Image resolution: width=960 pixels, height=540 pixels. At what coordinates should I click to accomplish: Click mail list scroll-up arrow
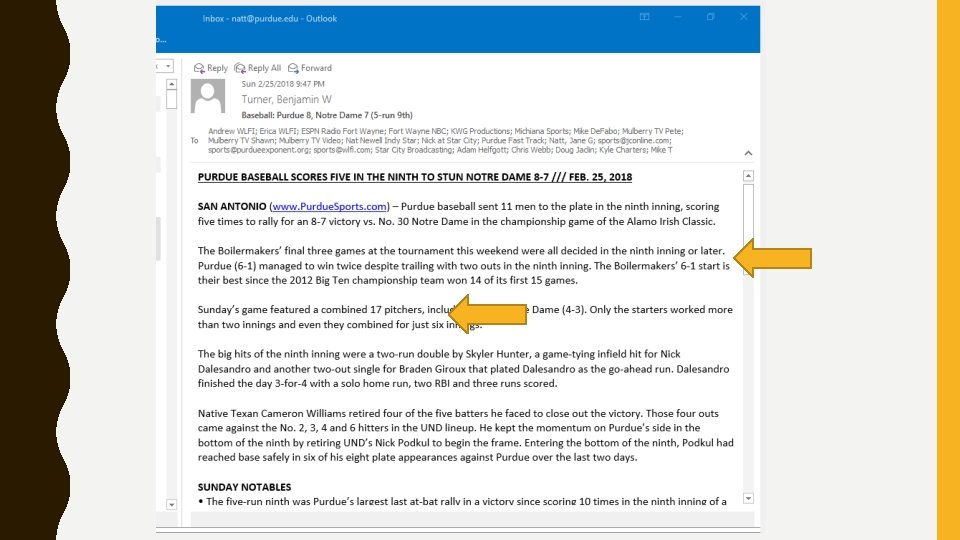[x=171, y=84]
